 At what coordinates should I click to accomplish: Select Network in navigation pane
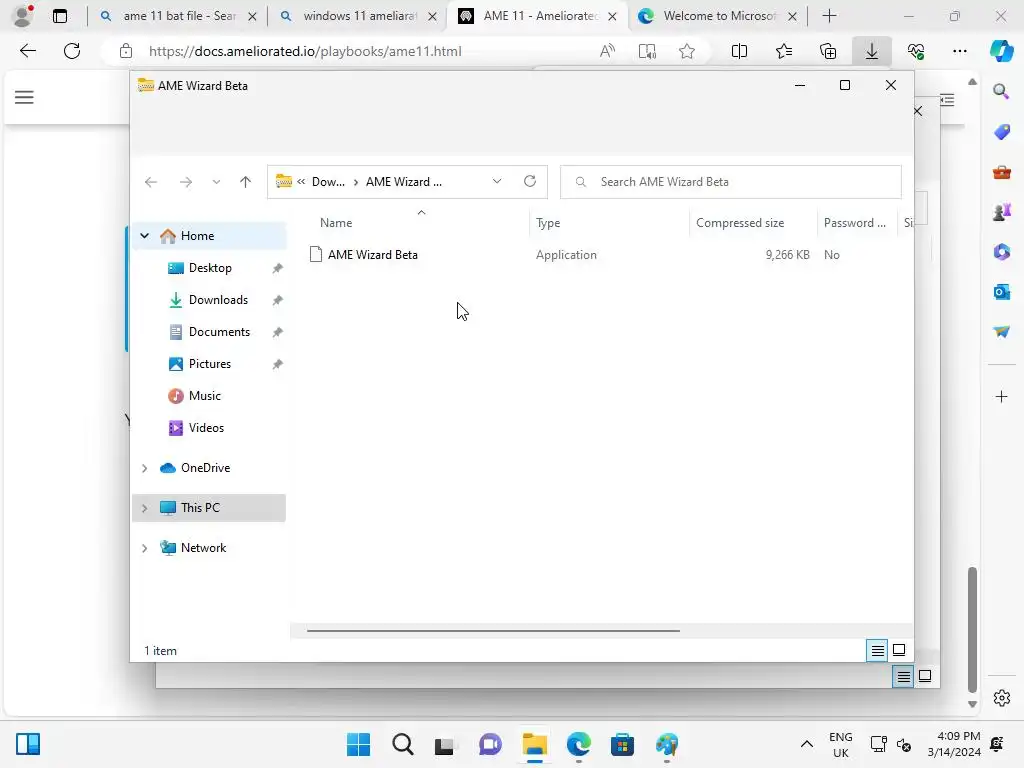pyautogui.click(x=203, y=548)
